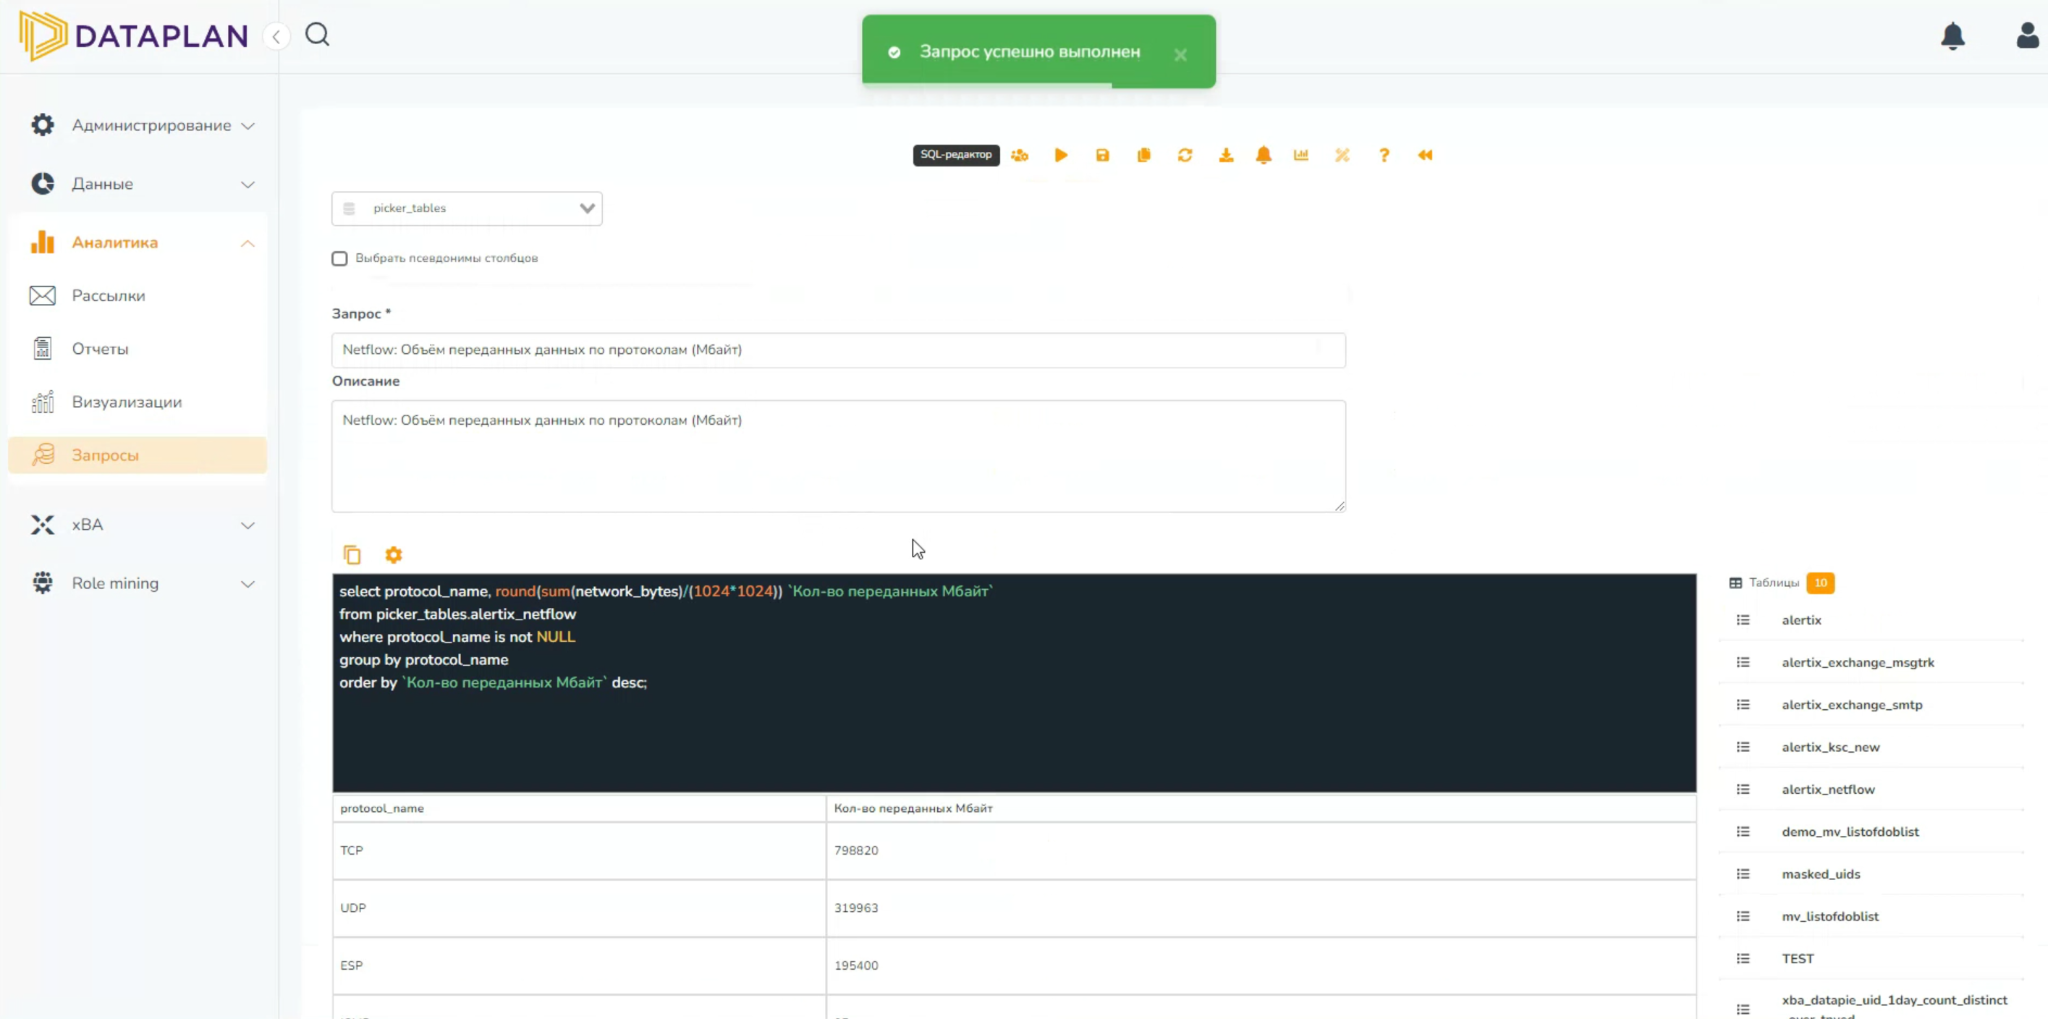Open the picker_tables schema dropdown

coord(467,208)
